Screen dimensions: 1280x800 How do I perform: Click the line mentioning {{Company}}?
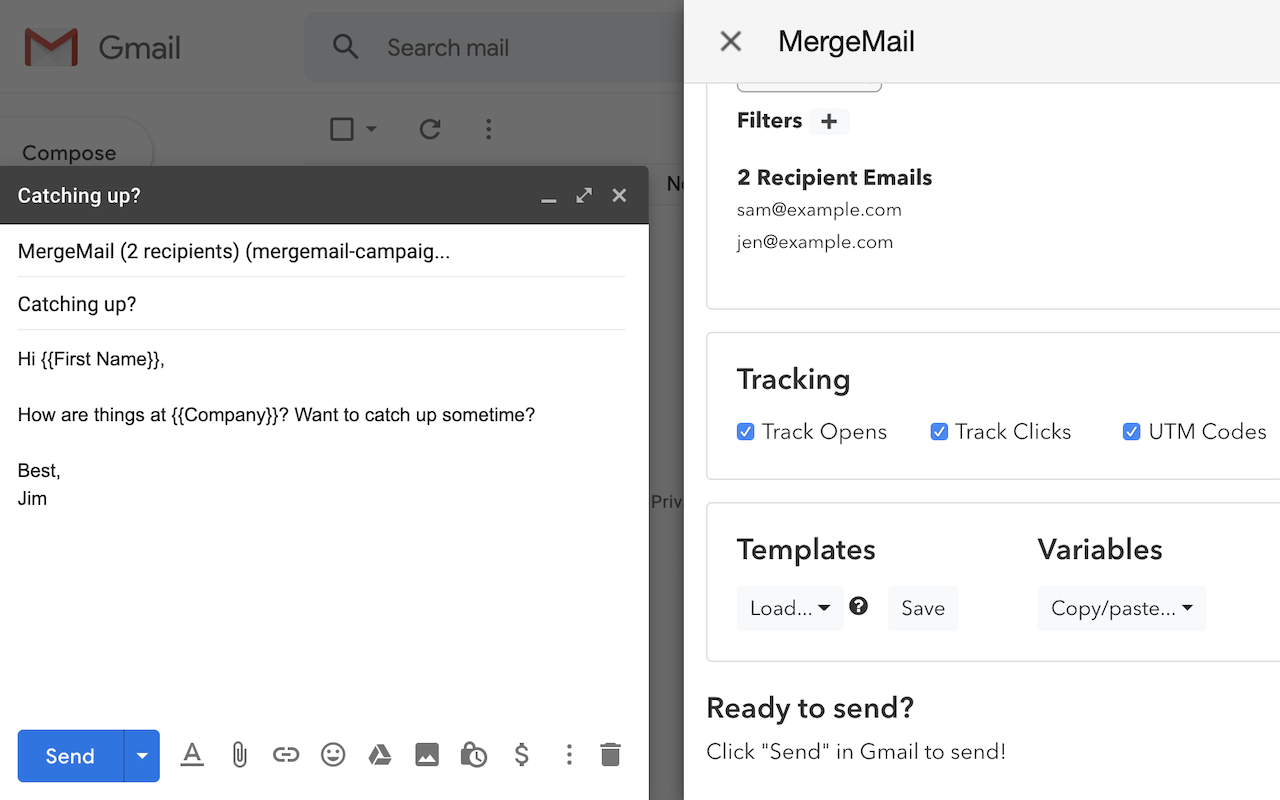pyautogui.click(x=277, y=415)
